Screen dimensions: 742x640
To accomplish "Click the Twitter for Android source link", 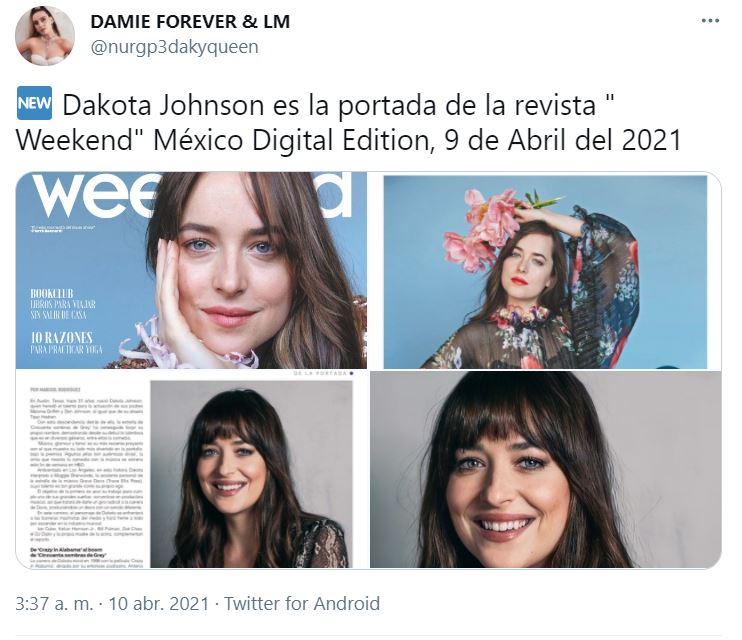I will (301, 604).
